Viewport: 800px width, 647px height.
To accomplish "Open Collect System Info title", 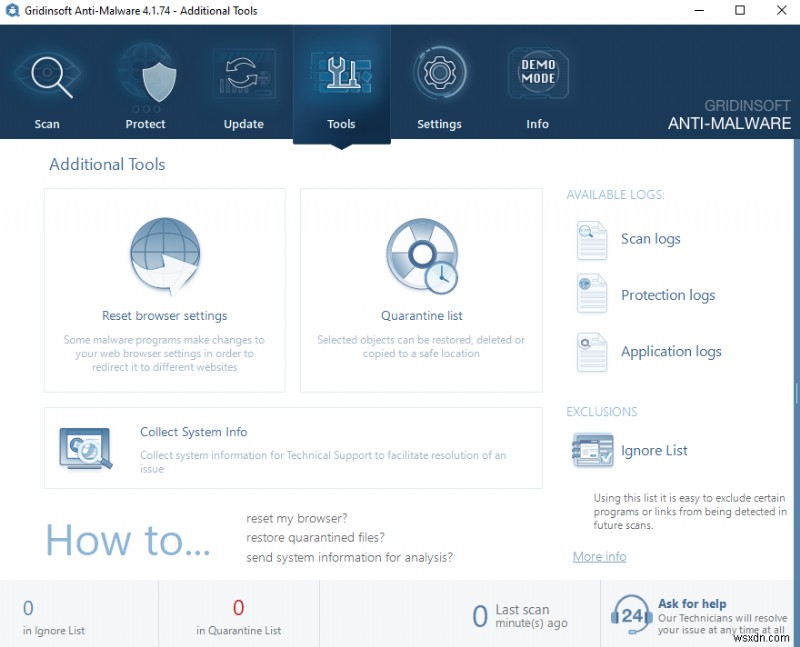I will tap(193, 432).
